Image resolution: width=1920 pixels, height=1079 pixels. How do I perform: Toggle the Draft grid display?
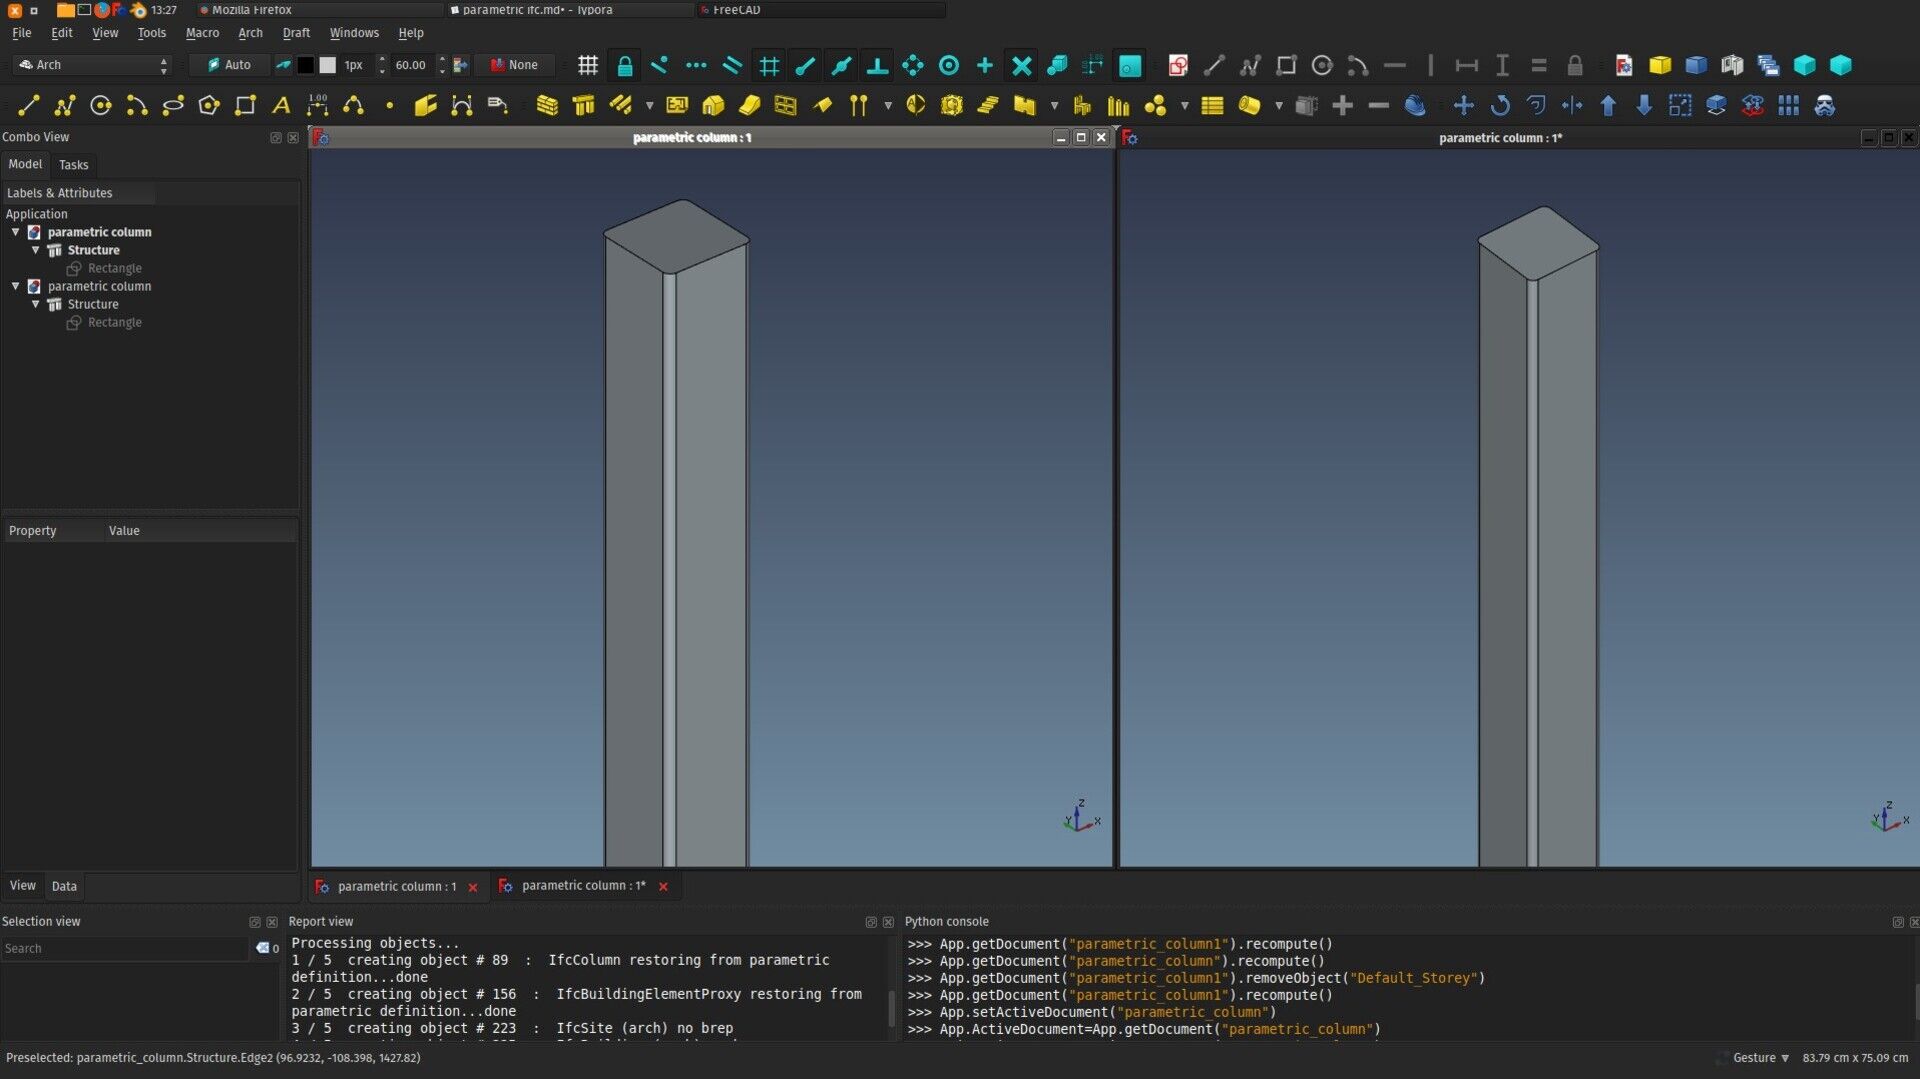(x=588, y=66)
